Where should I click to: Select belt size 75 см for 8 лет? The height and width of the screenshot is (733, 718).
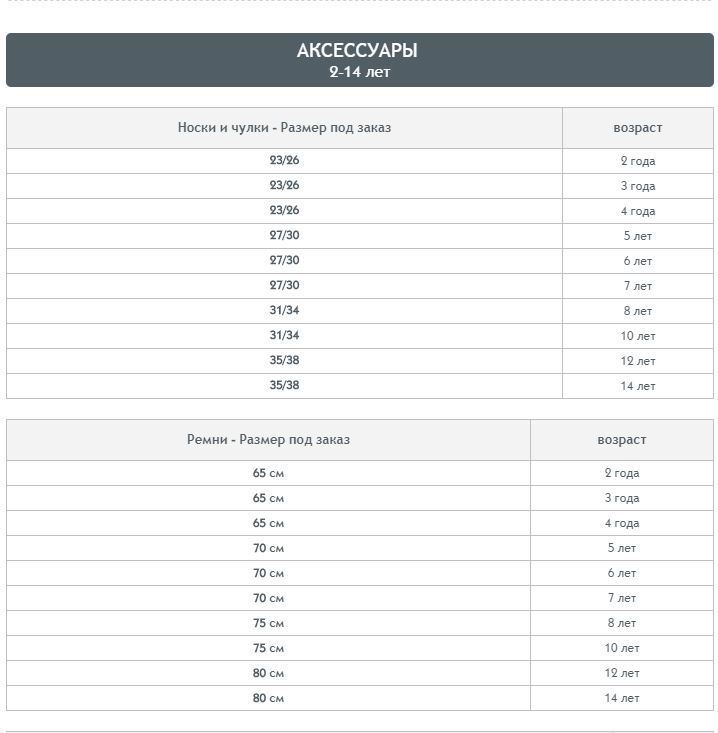pyautogui.click(x=268, y=623)
